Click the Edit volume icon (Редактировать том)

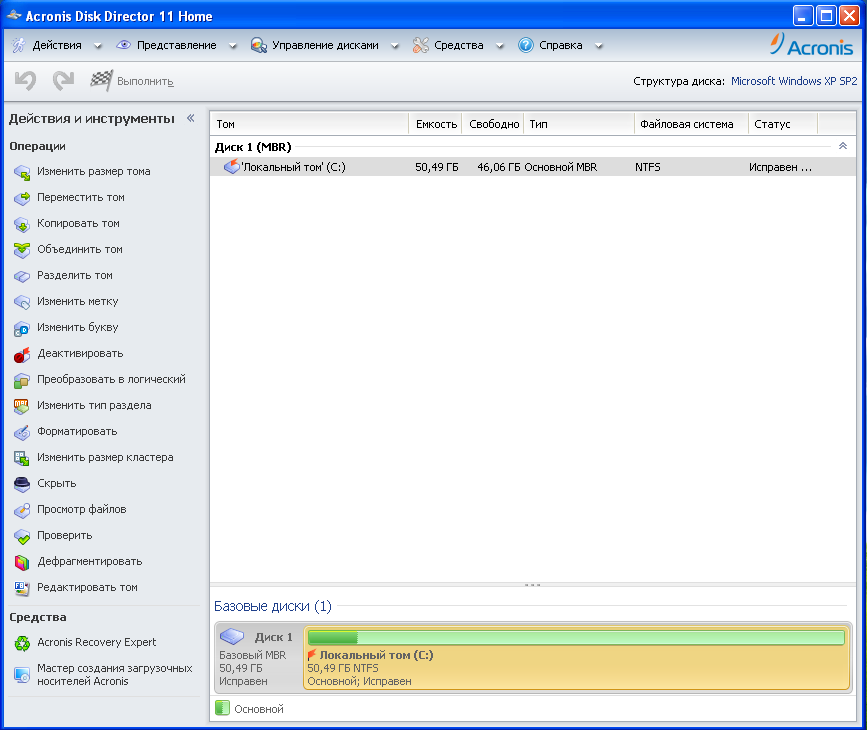point(22,588)
